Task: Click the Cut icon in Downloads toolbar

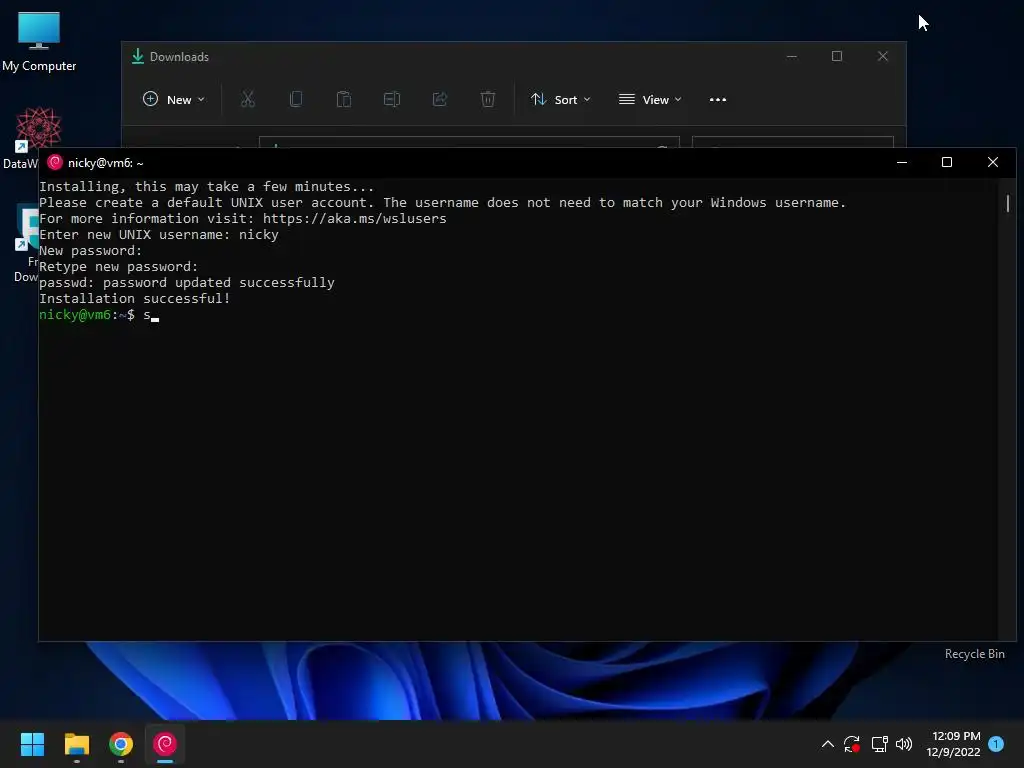Action: pyautogui.click(x=248, y=99)
